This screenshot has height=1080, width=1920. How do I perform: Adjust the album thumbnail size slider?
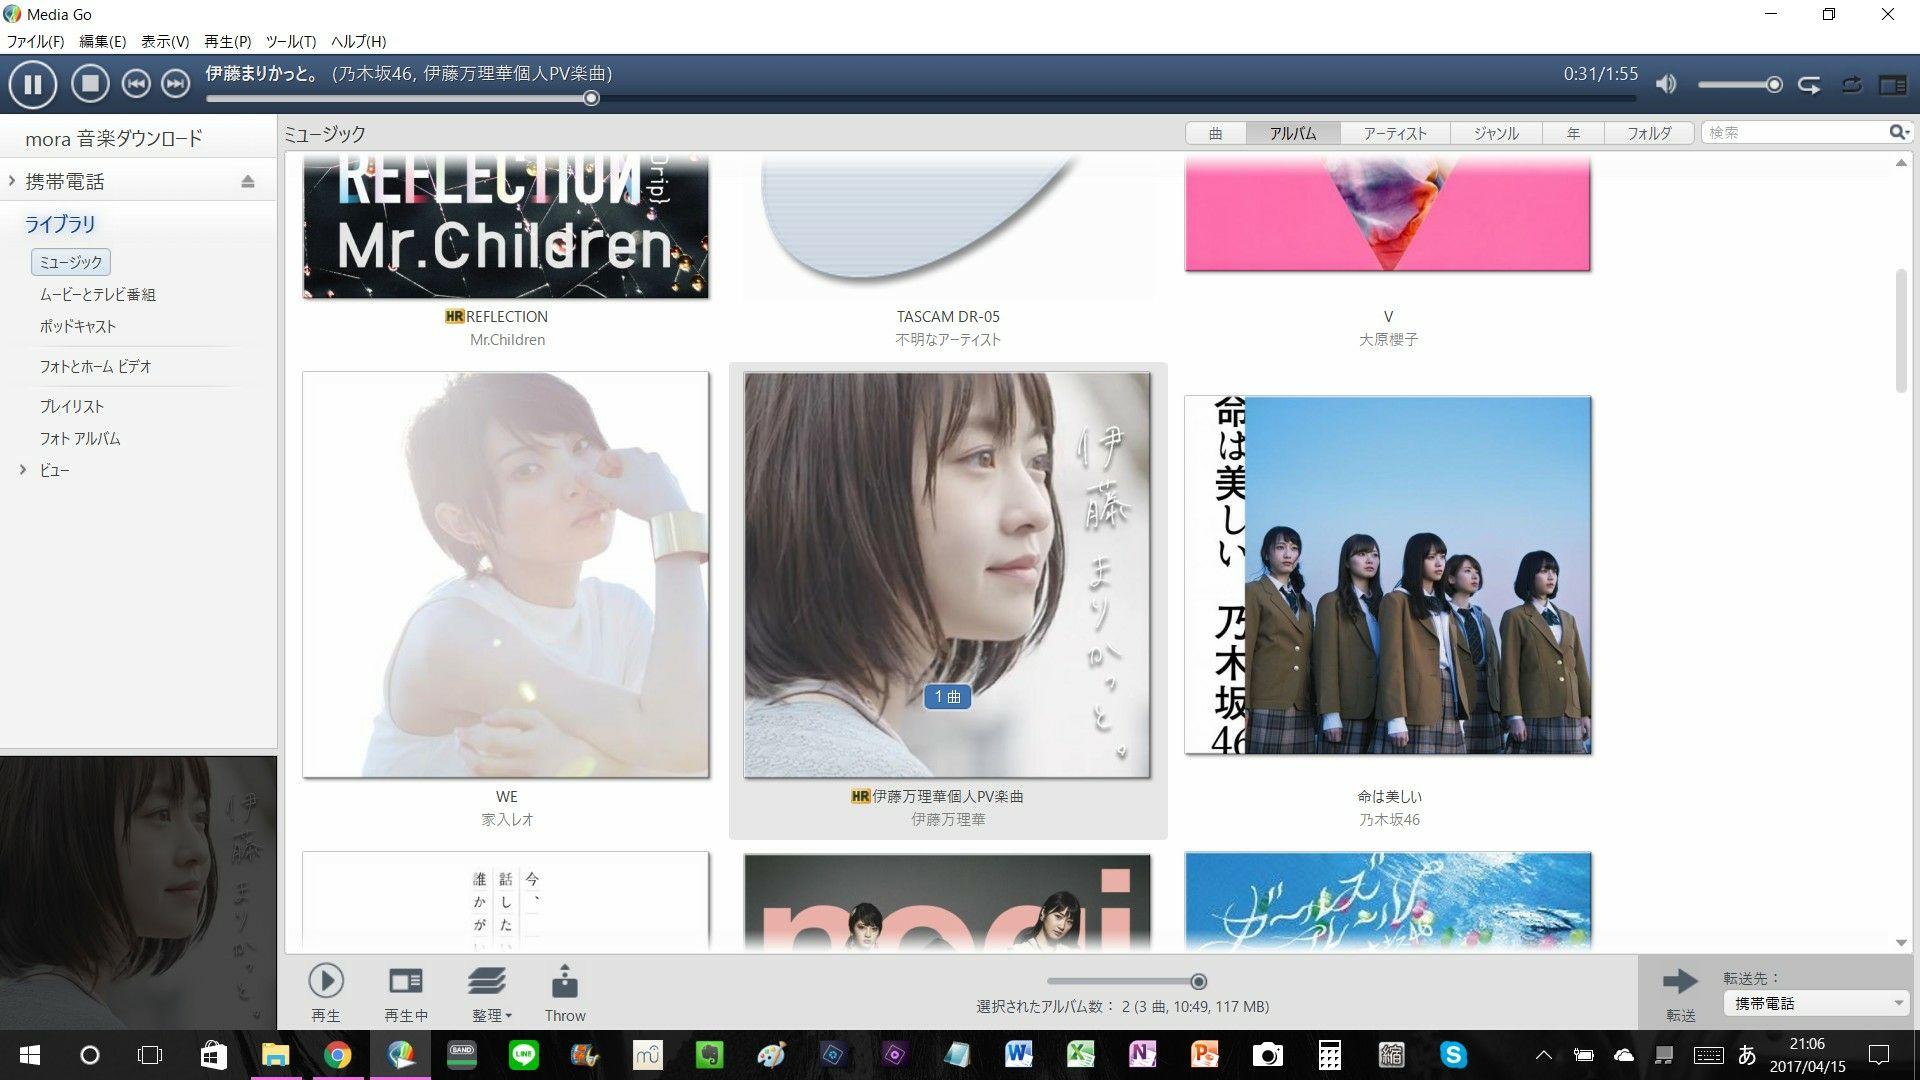point(1128,981)
